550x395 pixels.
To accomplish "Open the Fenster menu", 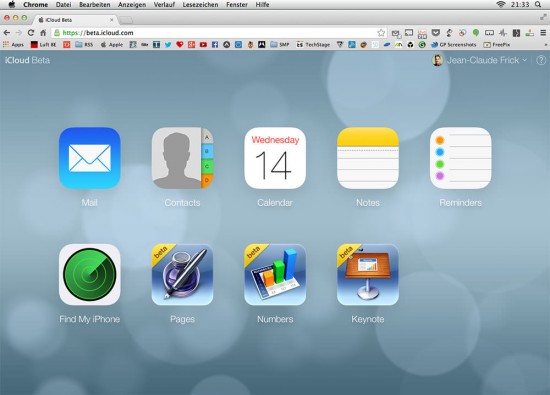I will (x=237, y=5).
